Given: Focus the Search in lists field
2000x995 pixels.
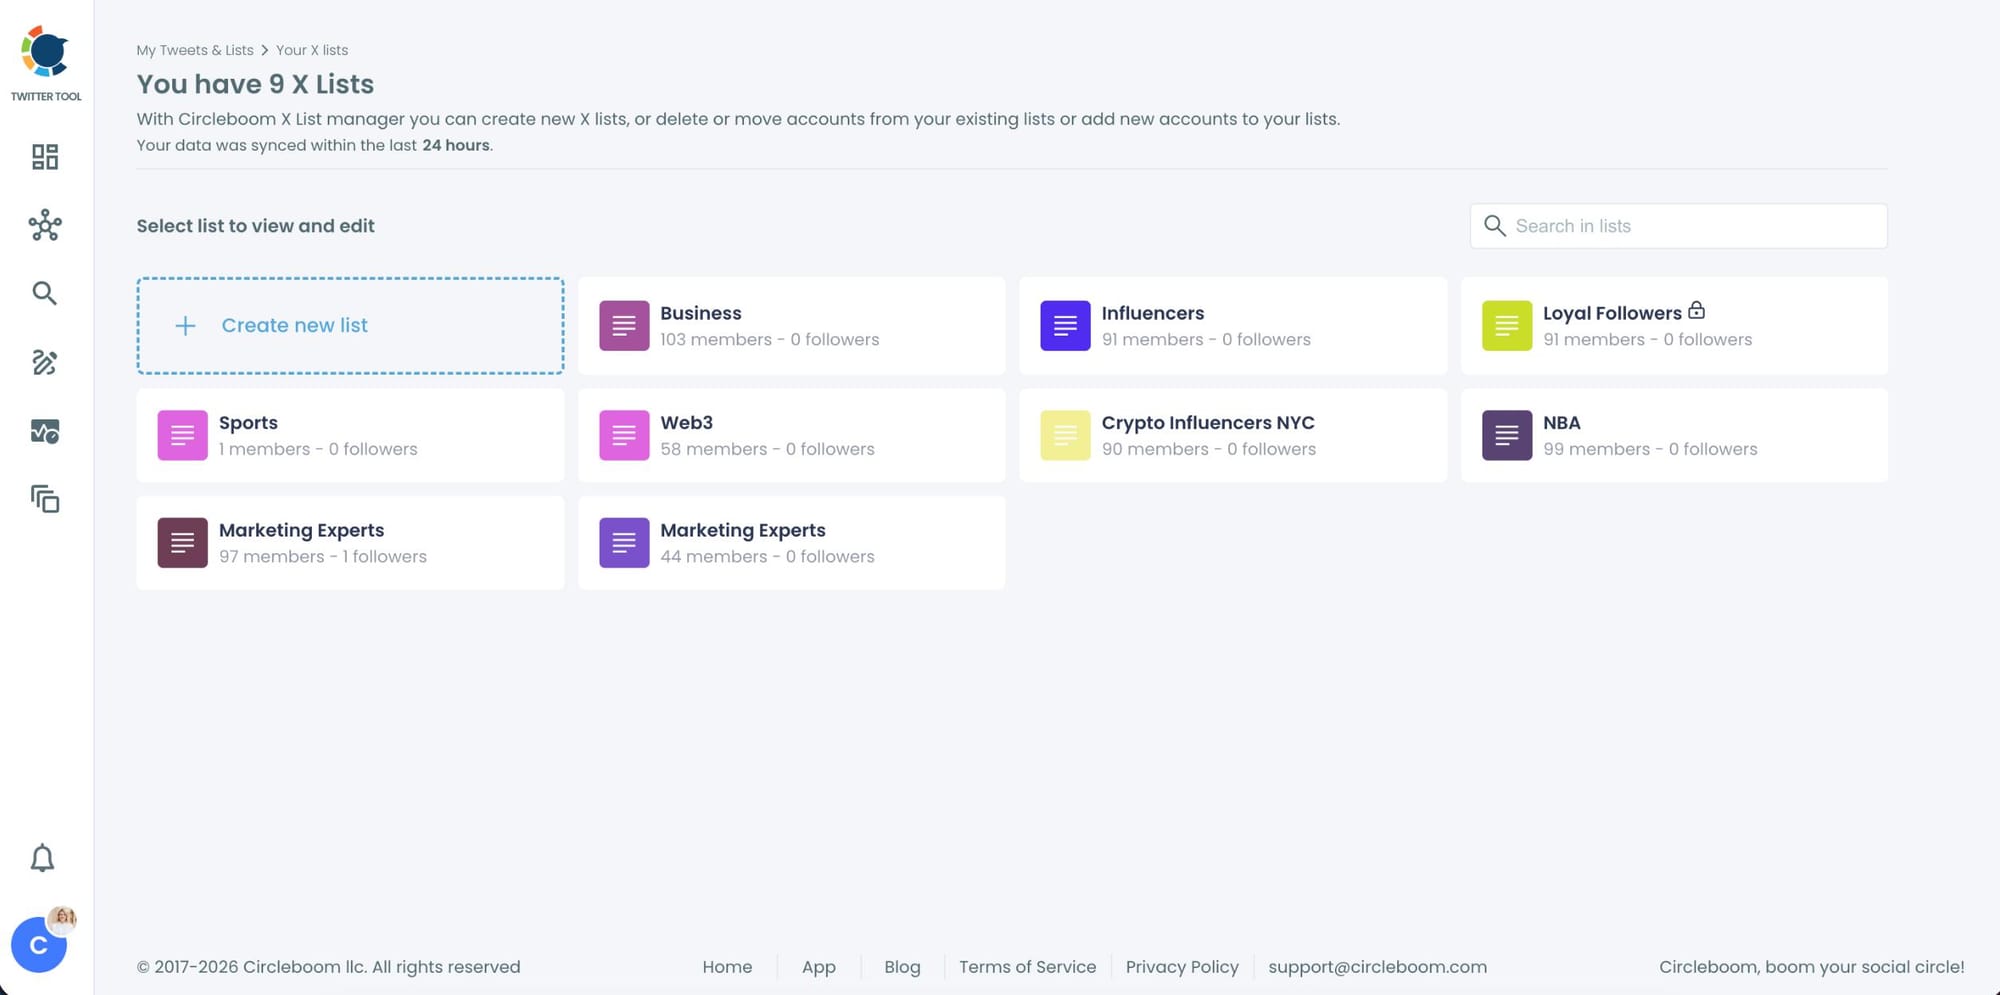Looking at the screenshot, I should [1678, 226].
